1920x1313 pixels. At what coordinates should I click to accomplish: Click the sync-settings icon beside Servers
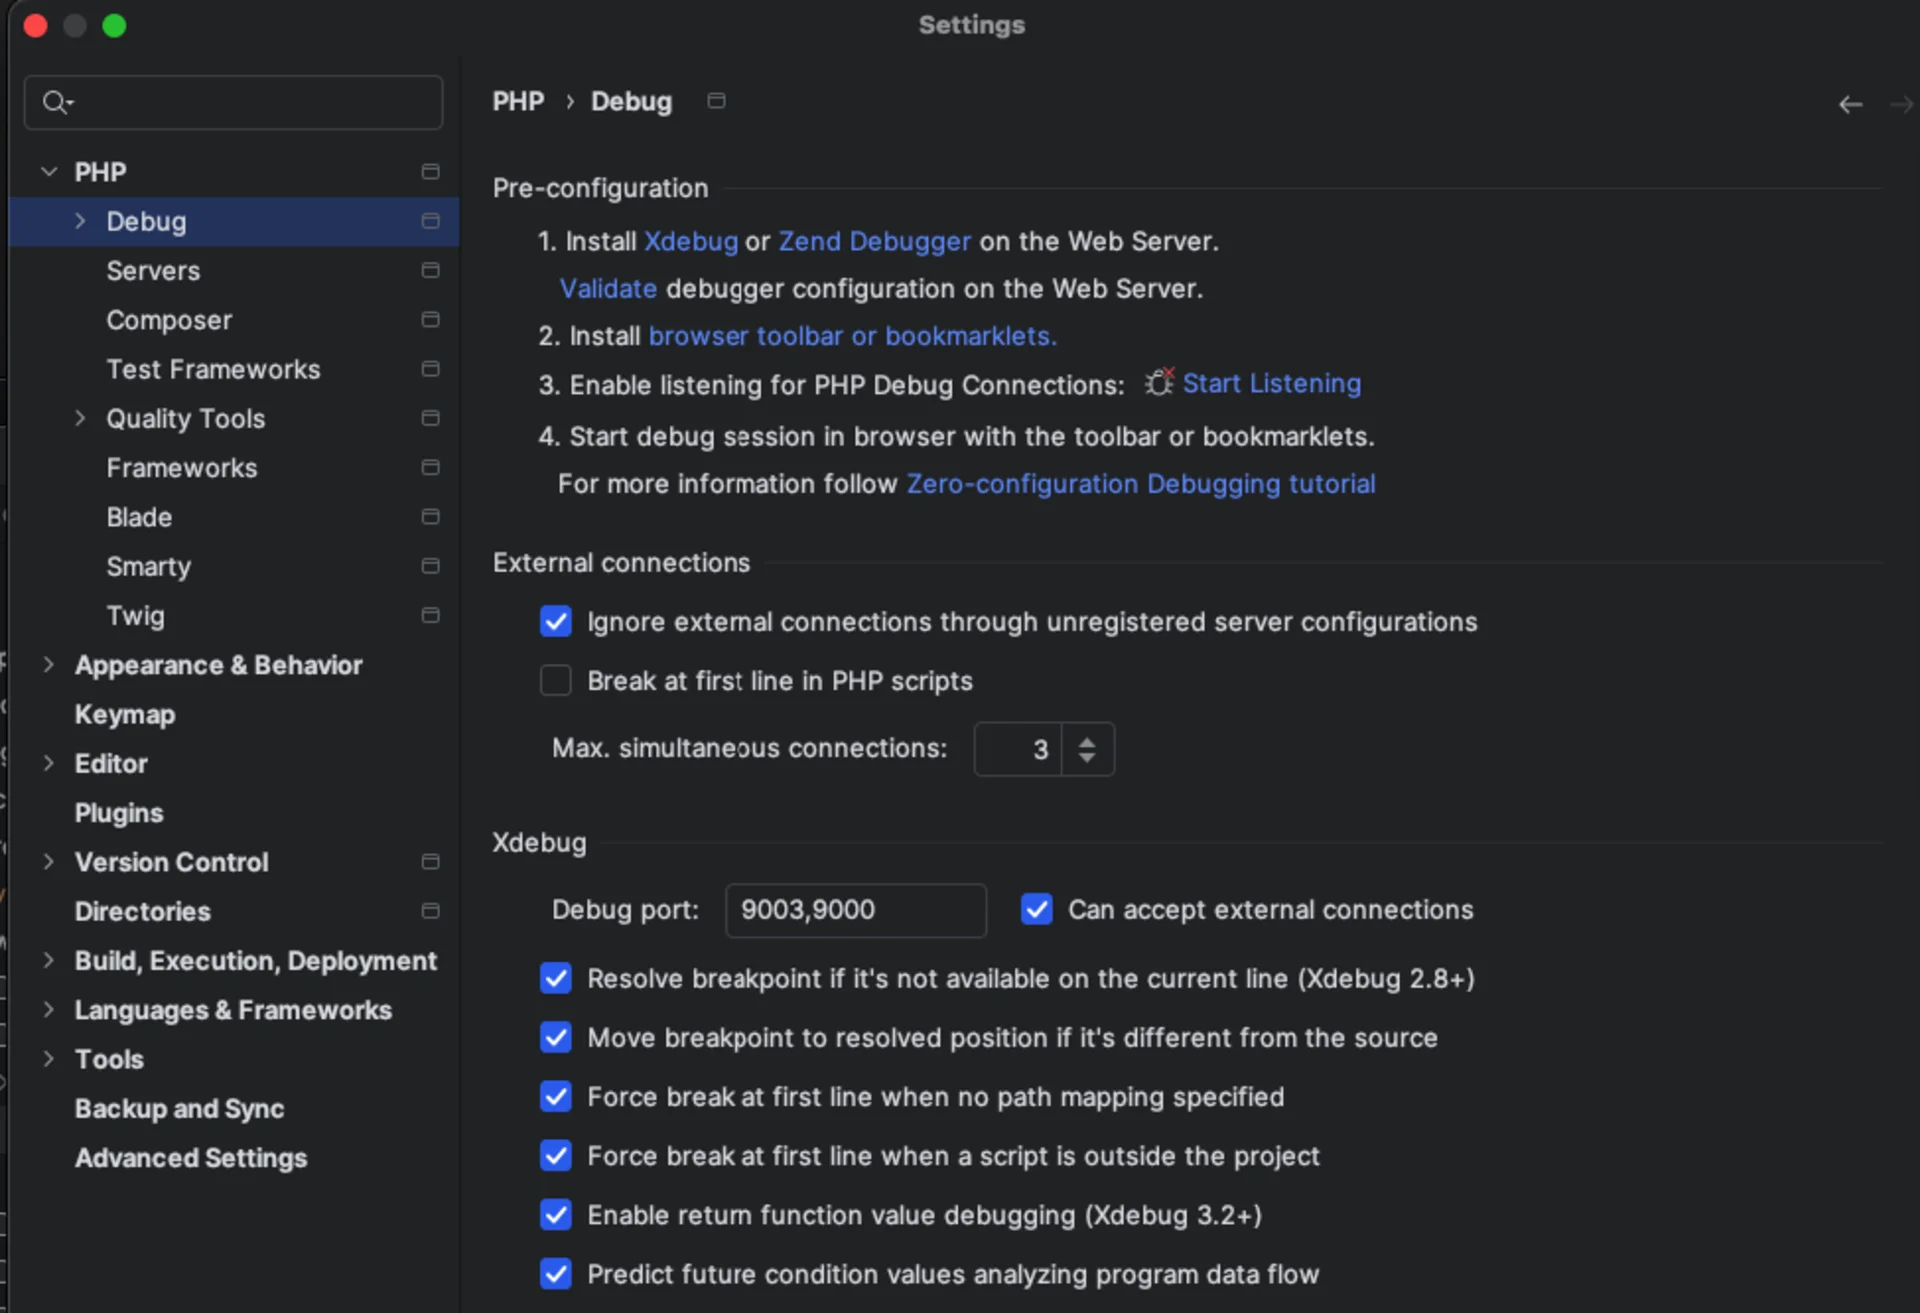click(429, 270)
